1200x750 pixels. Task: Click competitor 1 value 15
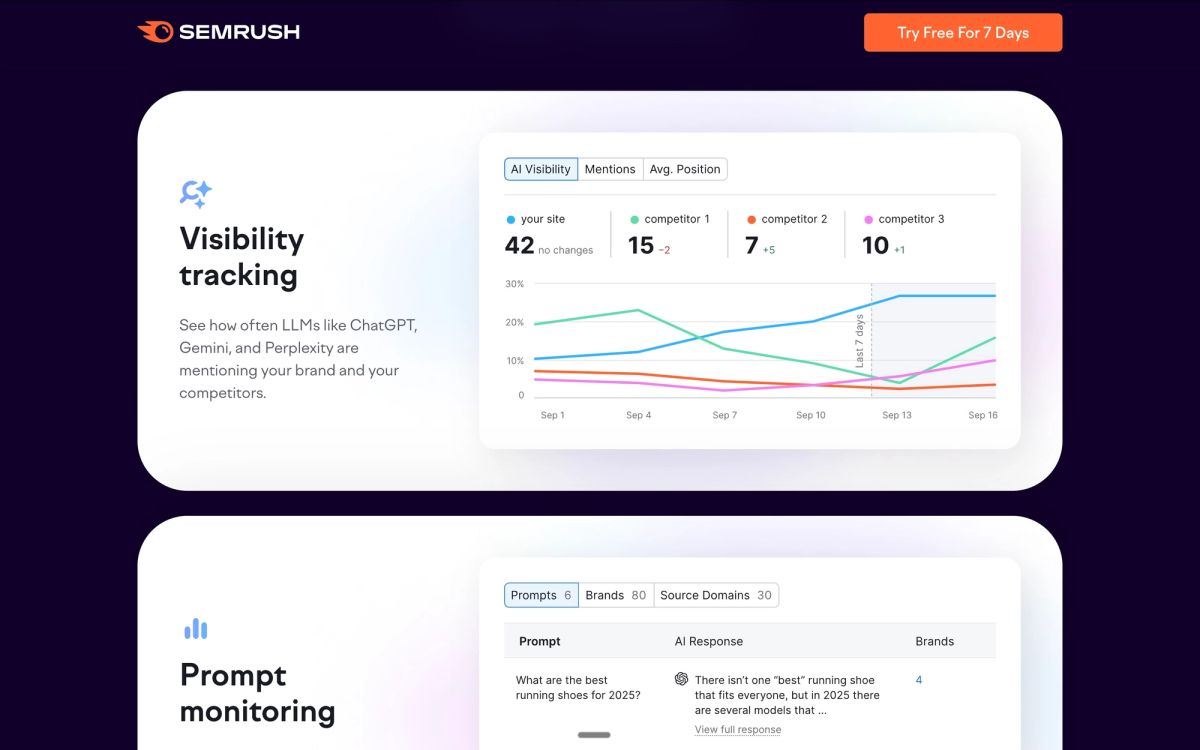641,245
